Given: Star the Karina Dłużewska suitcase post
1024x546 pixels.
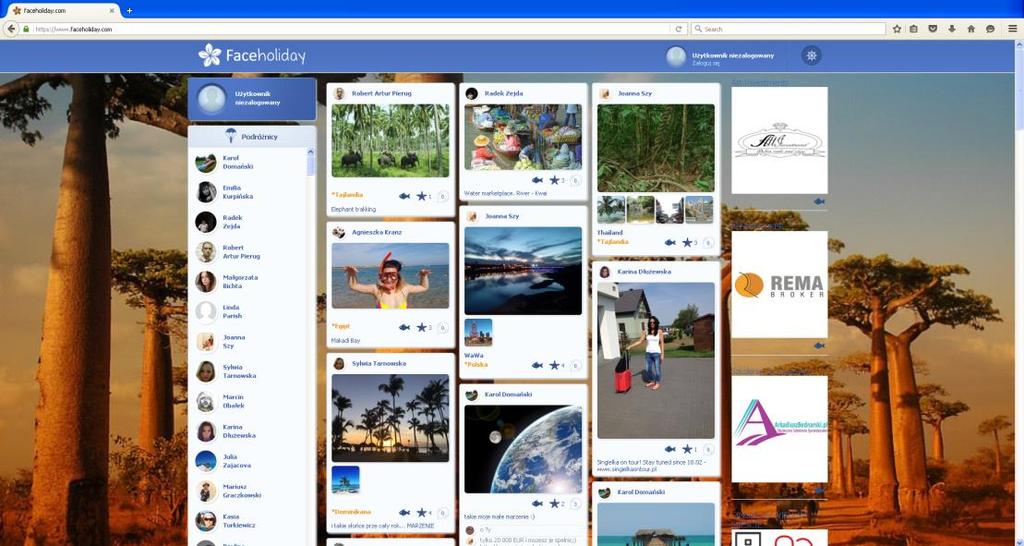Looking at the screenshot, I should click(687, 449).
